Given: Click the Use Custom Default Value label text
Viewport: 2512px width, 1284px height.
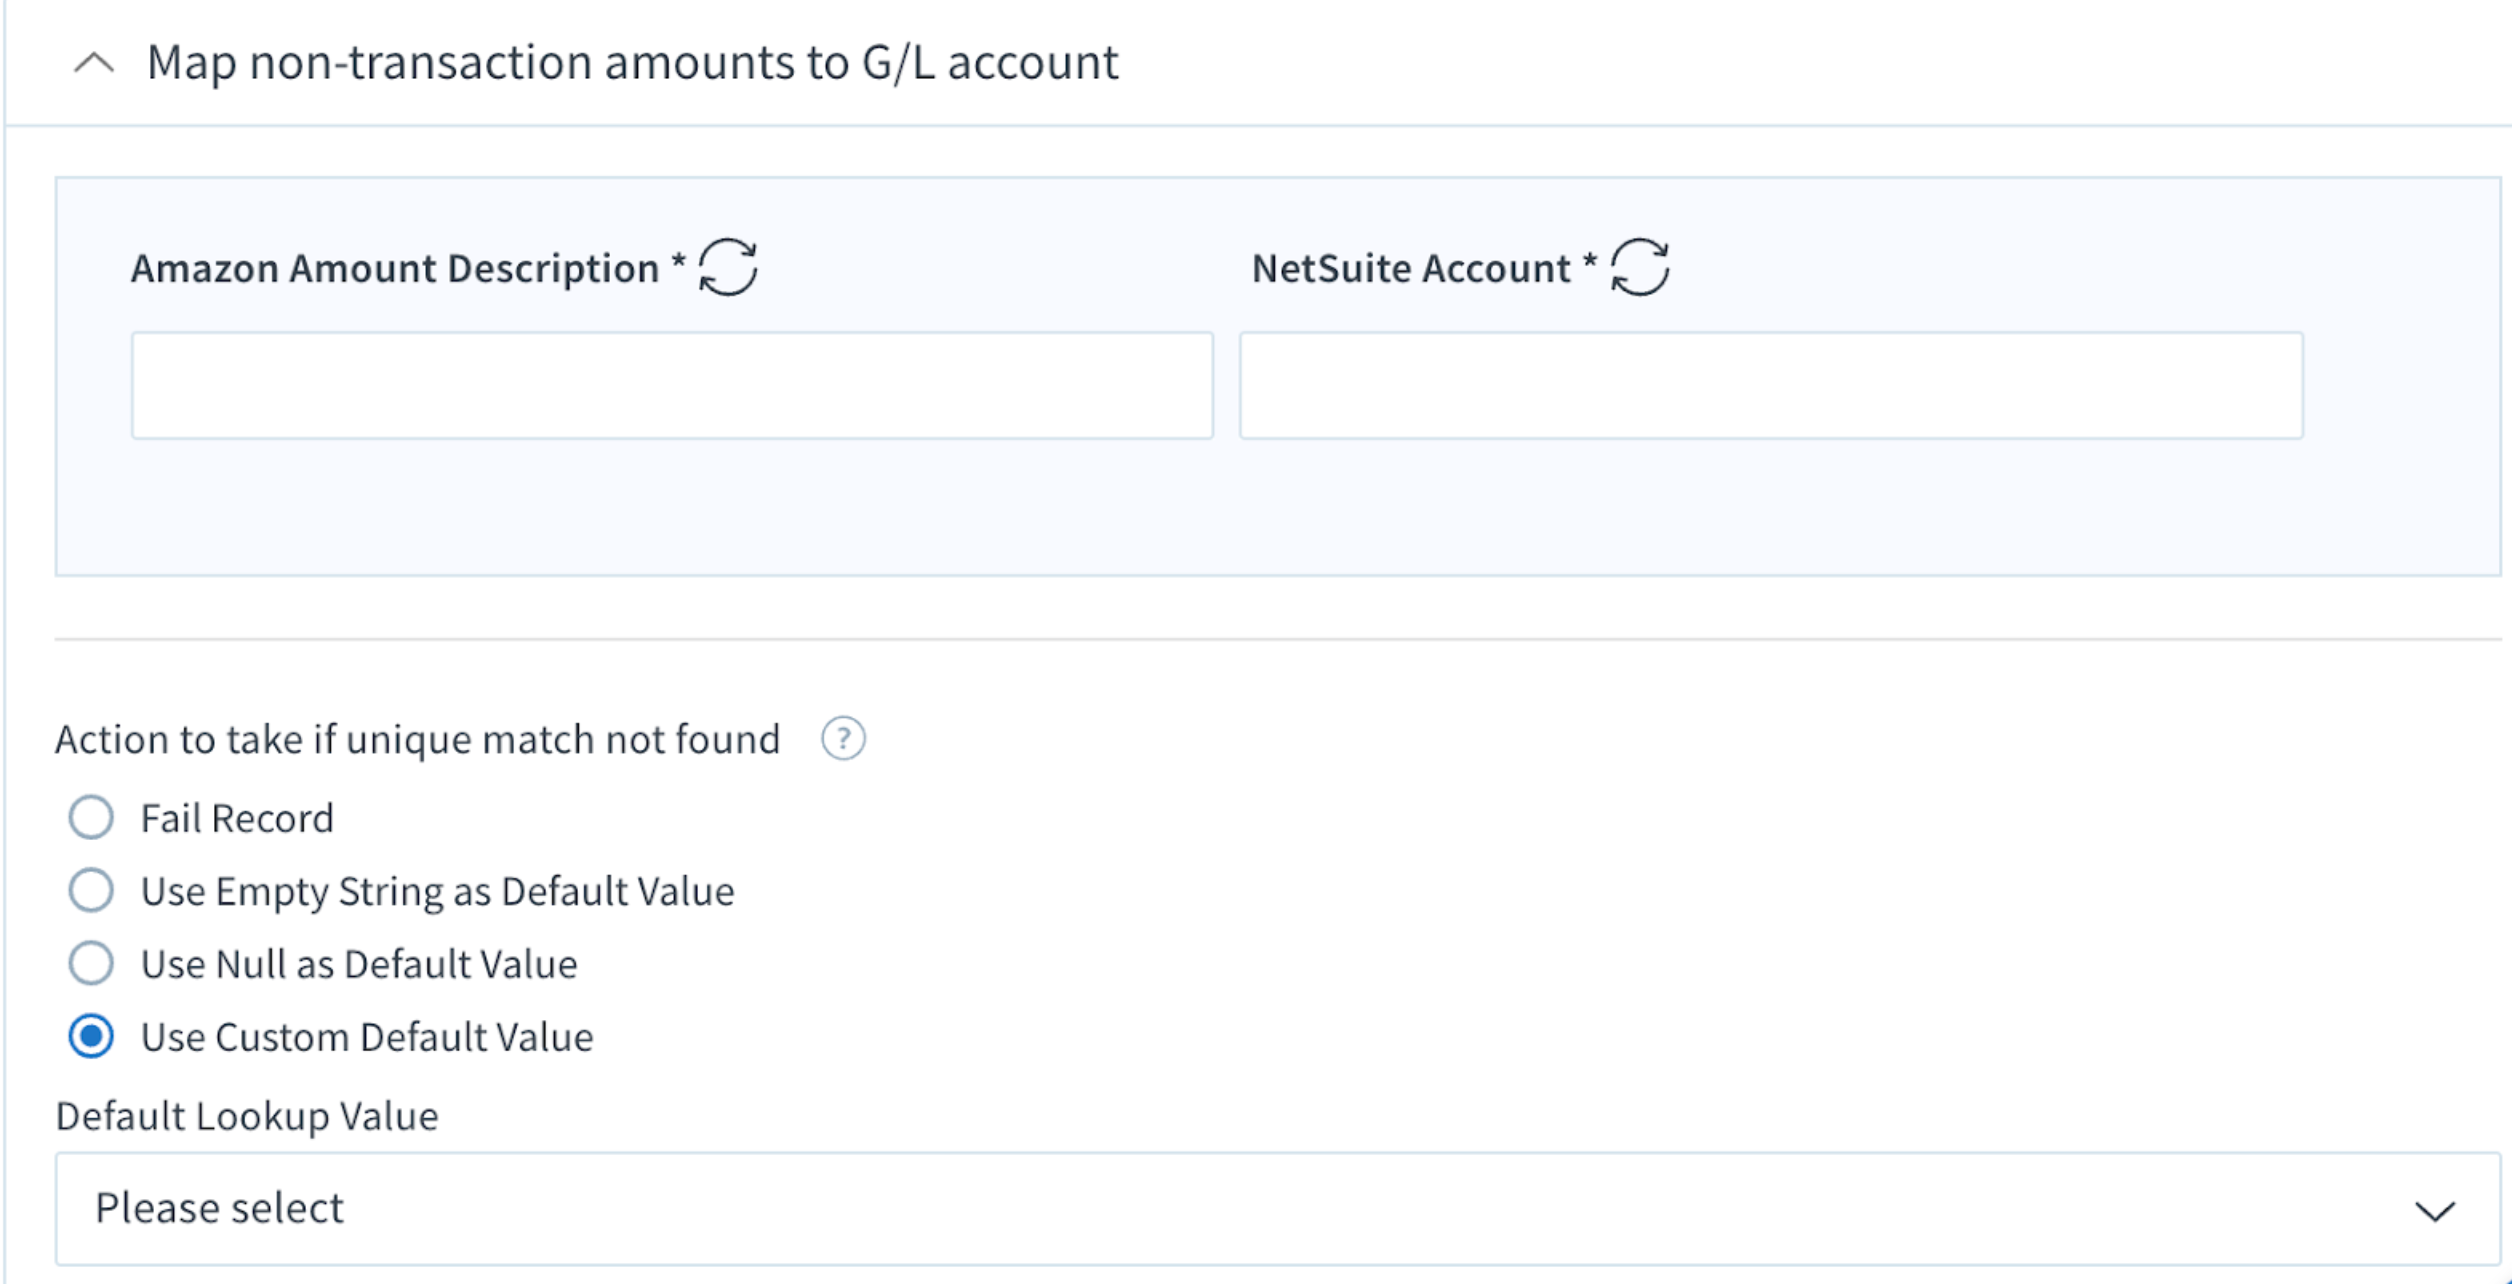Looking at the screenshot, I should 367,1037.
